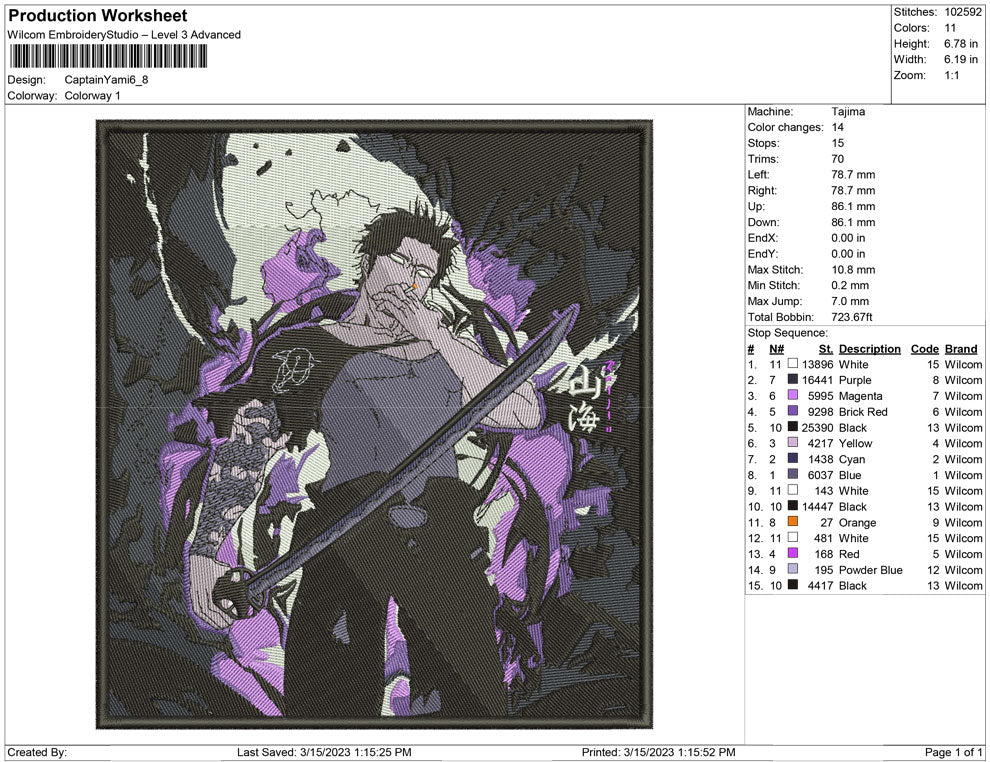Image resolution: width=990 pixels, height=762 pixels.
Task: Click the 'Printed: 3/15/2023 1:15:52 PM' text
Action: pos(658,752)
